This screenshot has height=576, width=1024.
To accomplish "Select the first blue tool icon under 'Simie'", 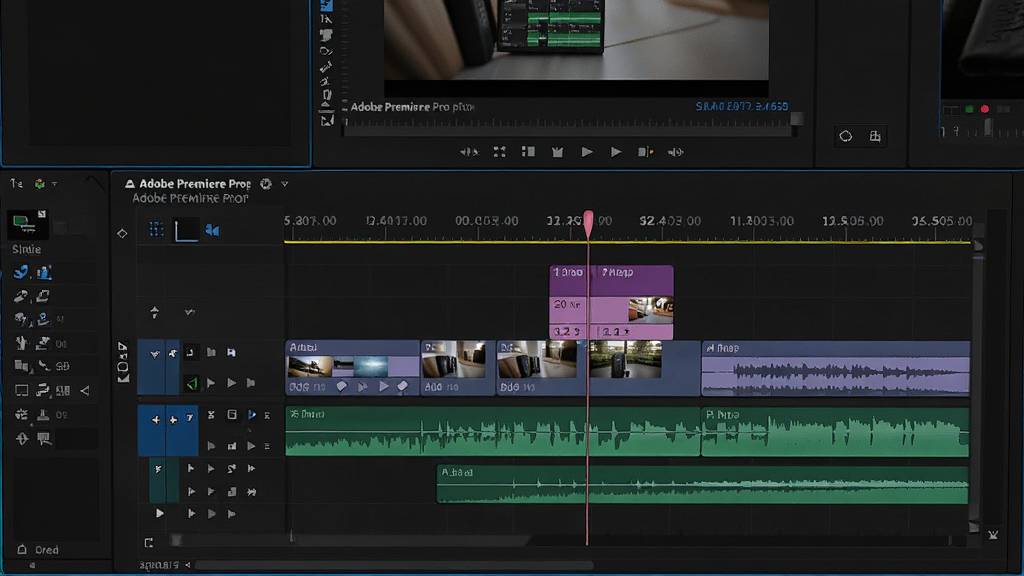I will click(22, 272).
